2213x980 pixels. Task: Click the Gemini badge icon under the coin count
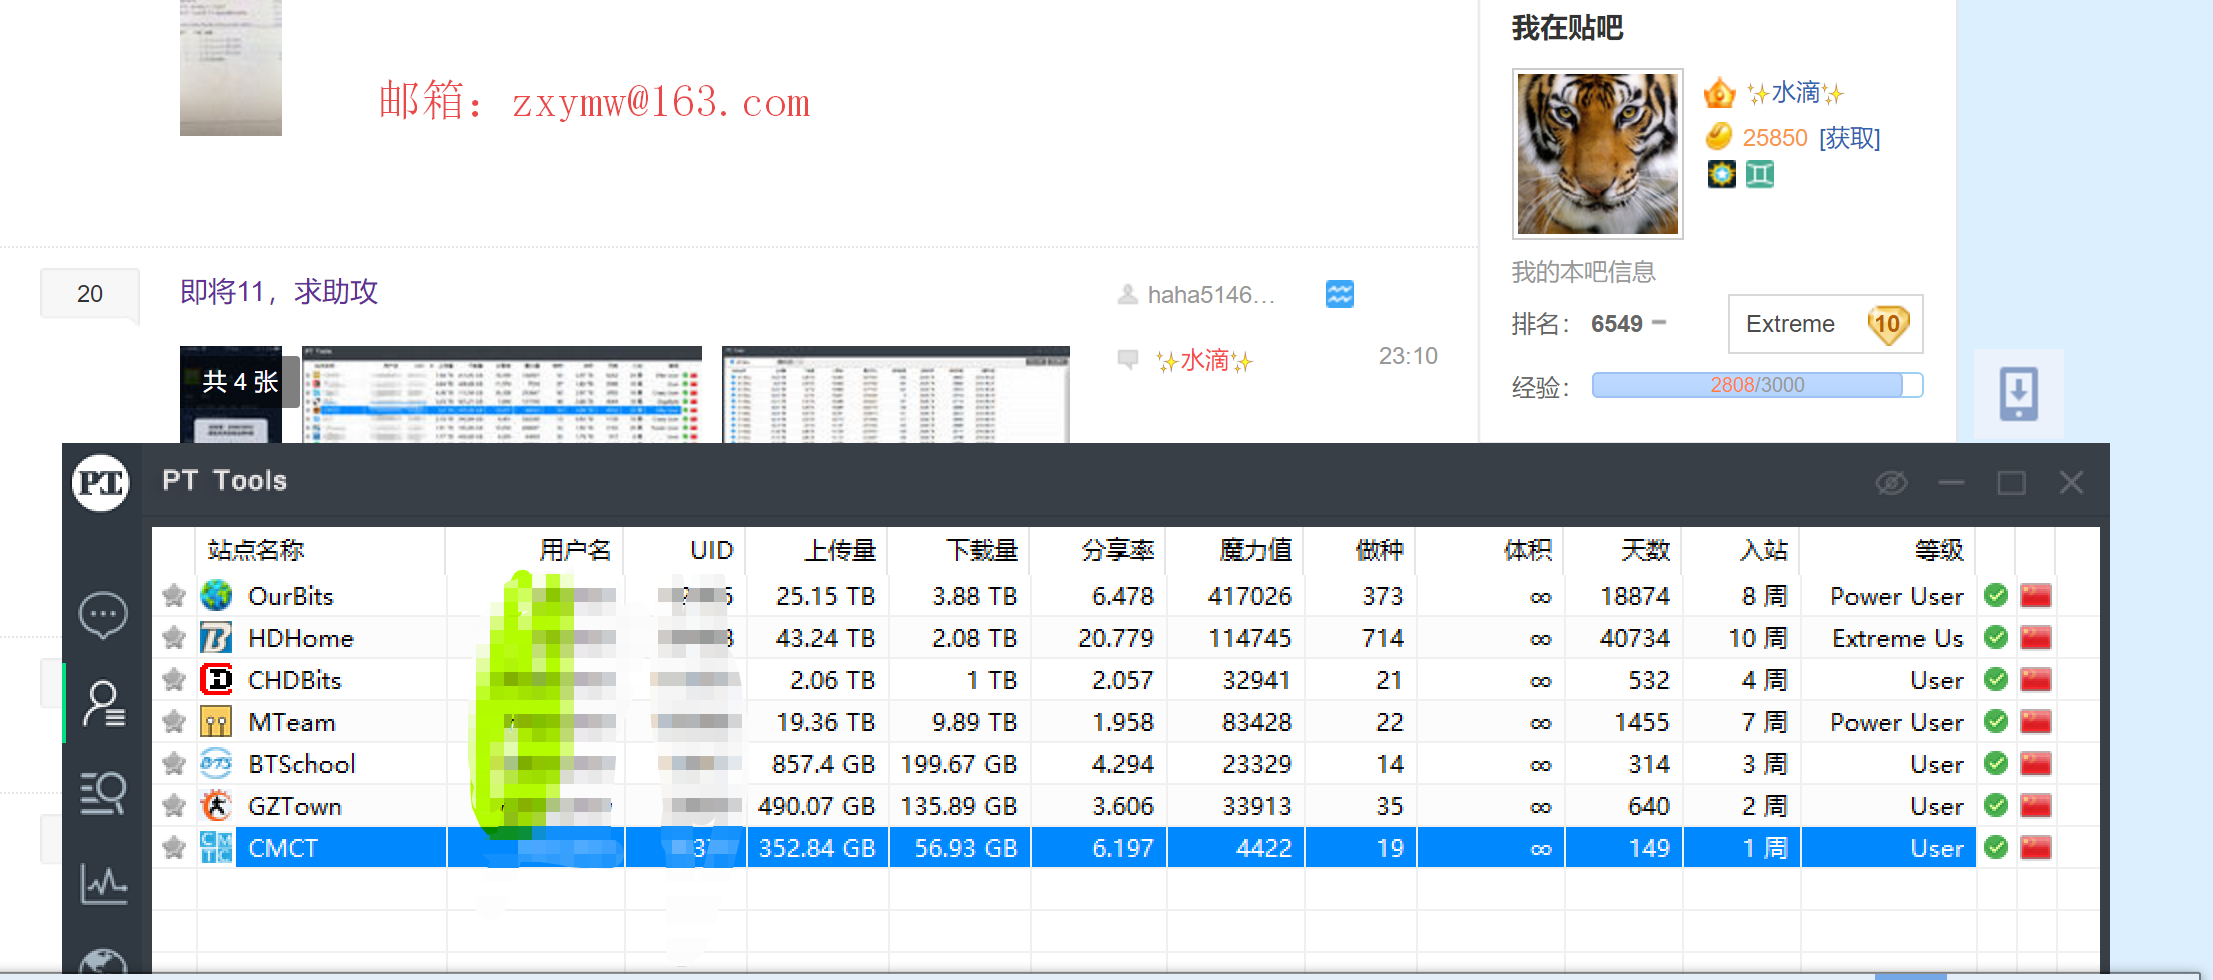(1760, 175)
